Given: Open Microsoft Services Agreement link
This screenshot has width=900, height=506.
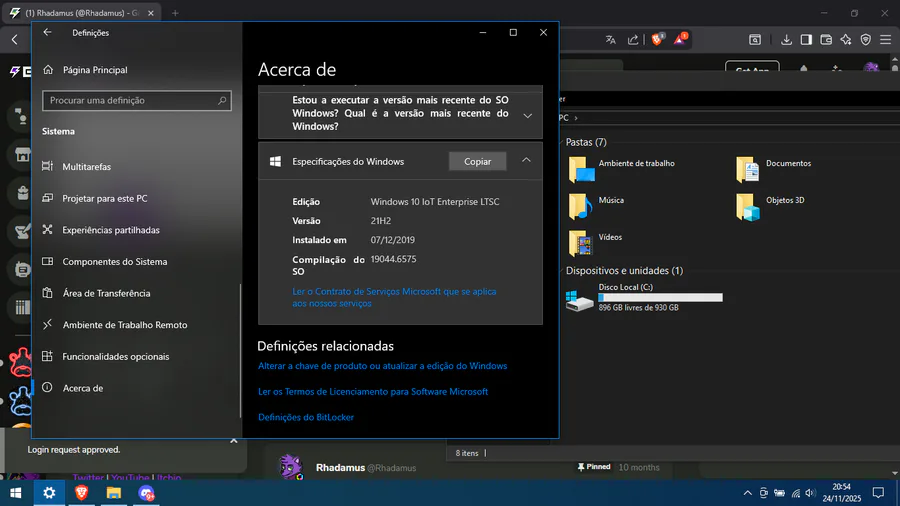Looking at the screenshot, I should point(394,297).
